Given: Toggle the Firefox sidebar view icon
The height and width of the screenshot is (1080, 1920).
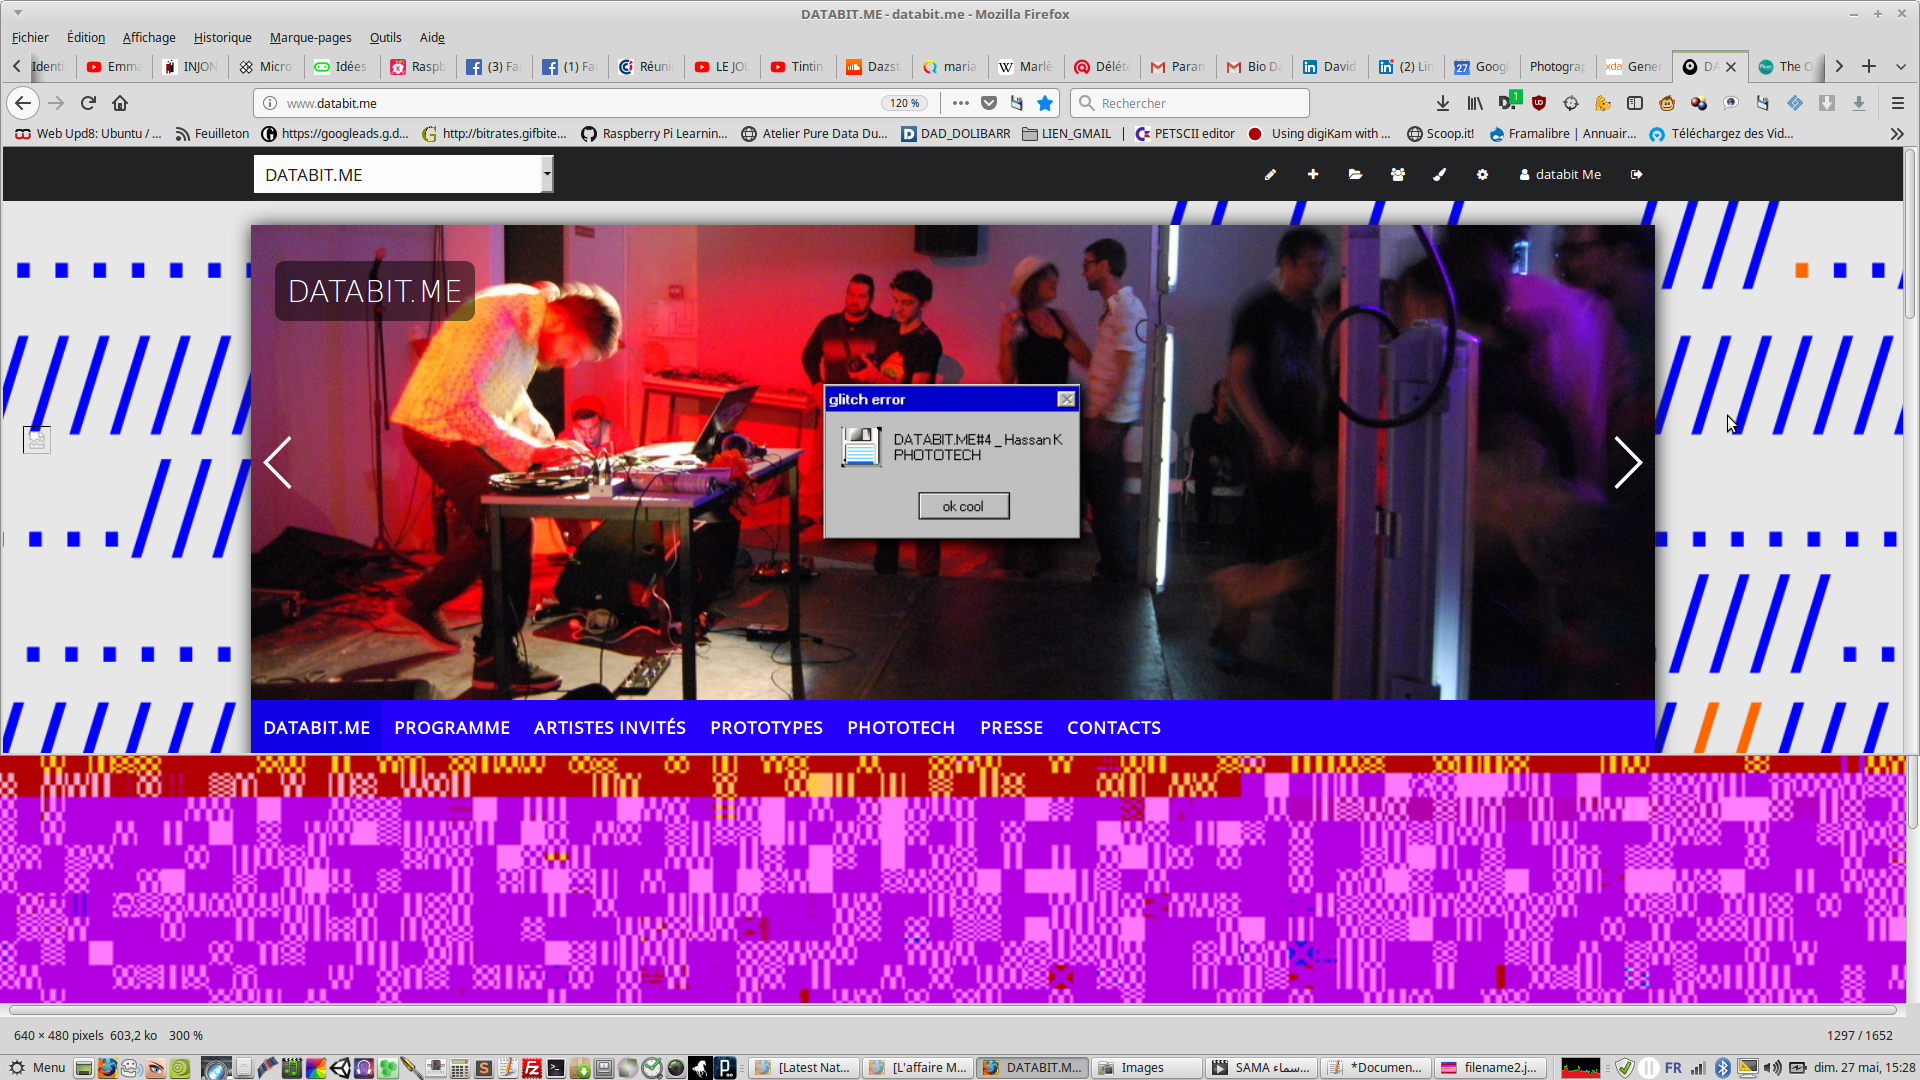Looking at the screenshot, I should [x=1635, y=103].
